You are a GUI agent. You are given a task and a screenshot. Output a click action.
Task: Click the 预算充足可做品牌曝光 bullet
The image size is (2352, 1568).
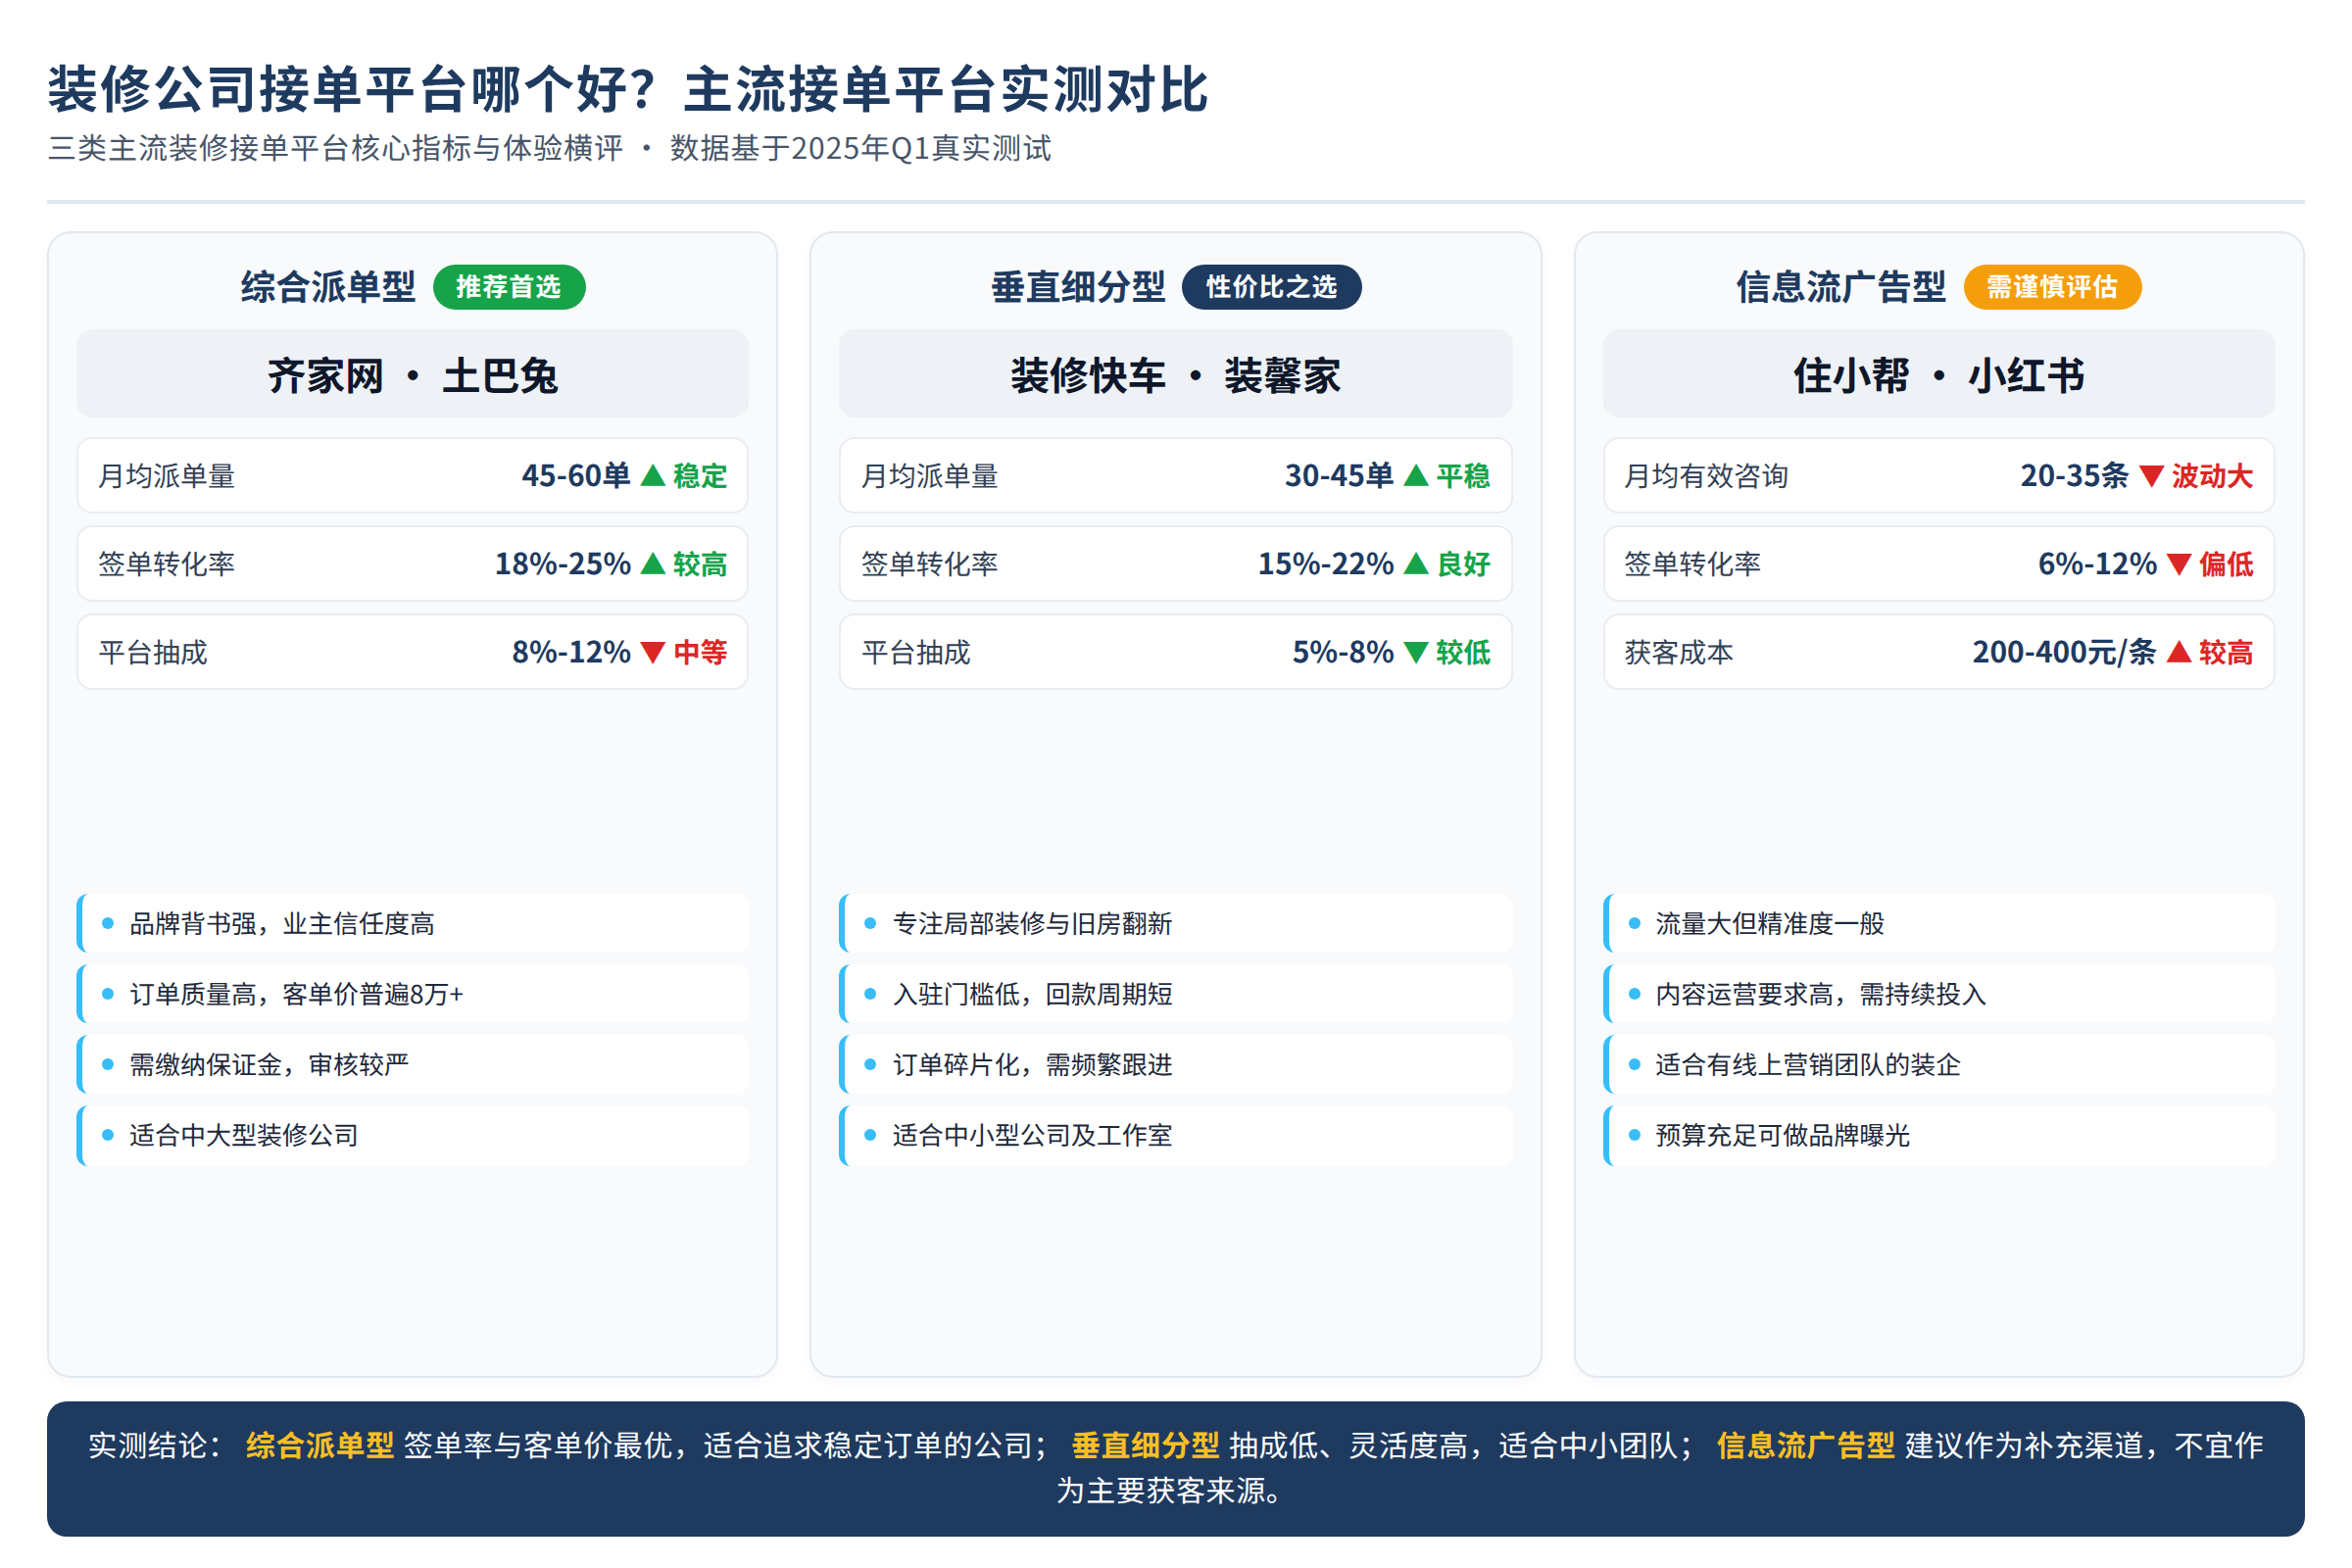click(1938, 1135)
